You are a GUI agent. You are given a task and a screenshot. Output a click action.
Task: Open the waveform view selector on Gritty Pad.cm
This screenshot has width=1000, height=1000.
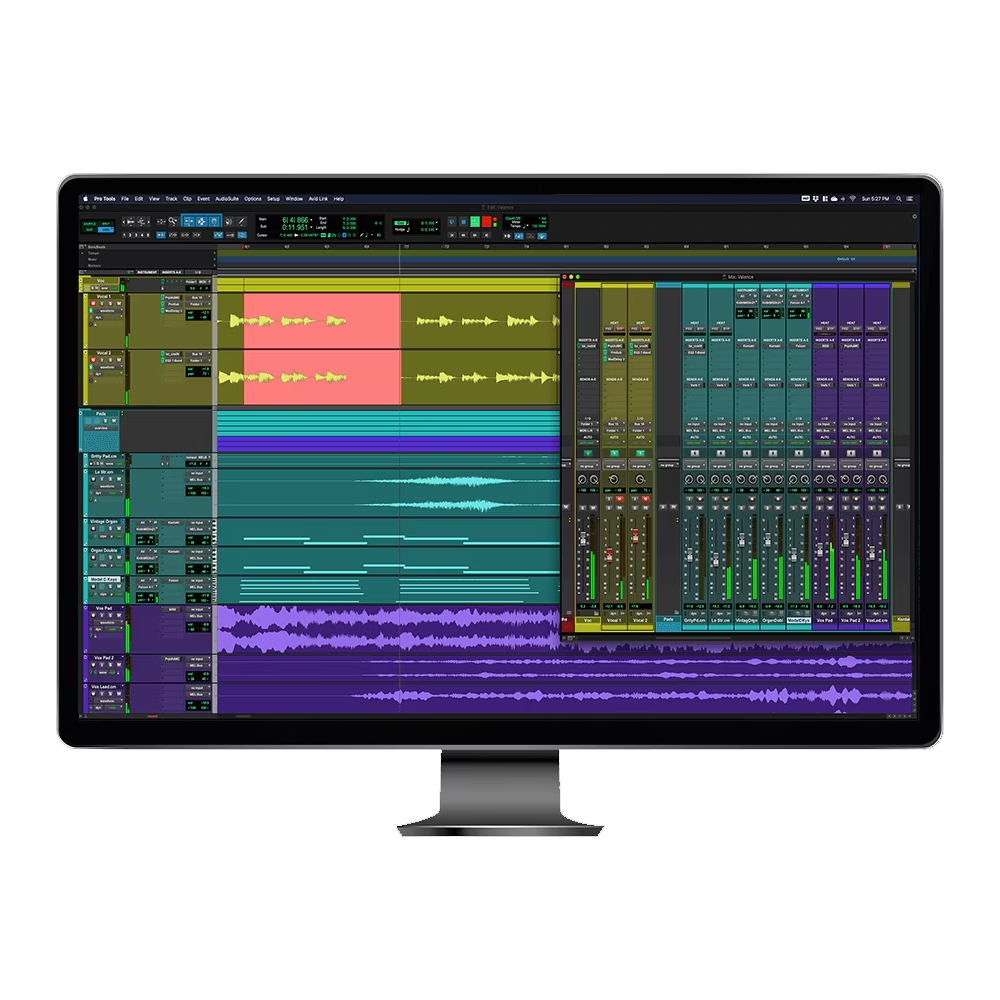coord(108,463)
